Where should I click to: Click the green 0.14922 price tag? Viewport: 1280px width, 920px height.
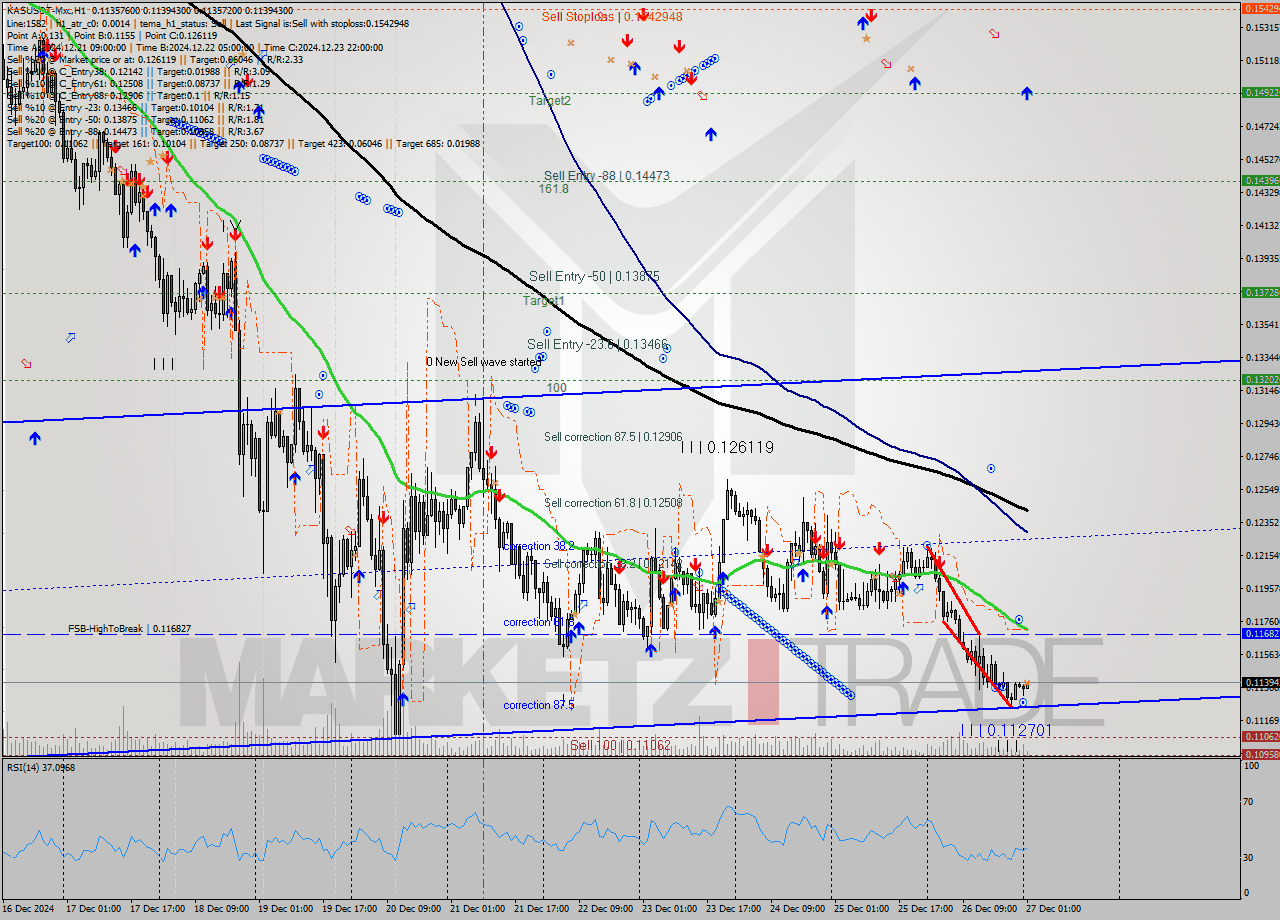pyautogui.click(x=1259, y=92)
